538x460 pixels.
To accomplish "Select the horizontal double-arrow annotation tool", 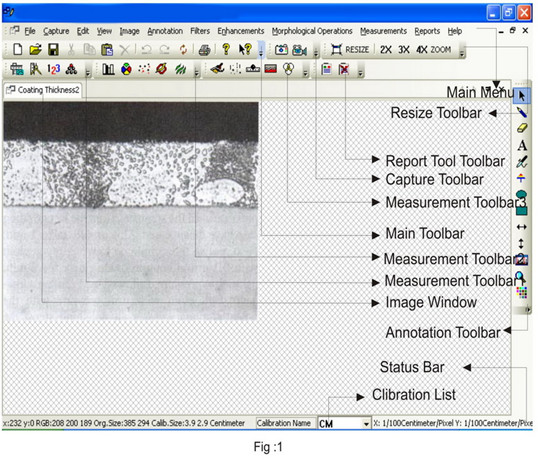I will click(522, 227).
